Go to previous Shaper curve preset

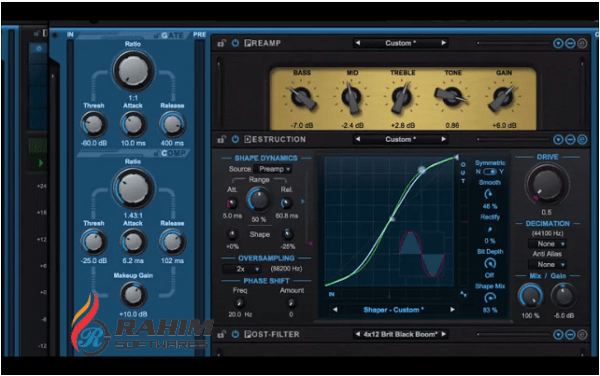(x=335, y=309)
